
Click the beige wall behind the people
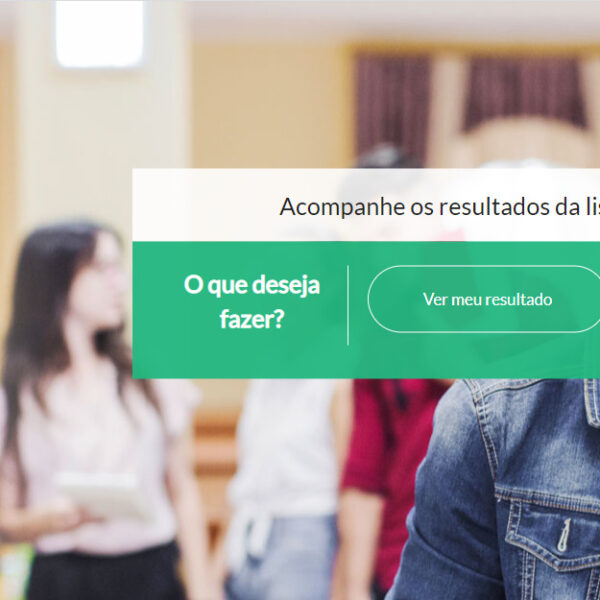pos(268,107)
